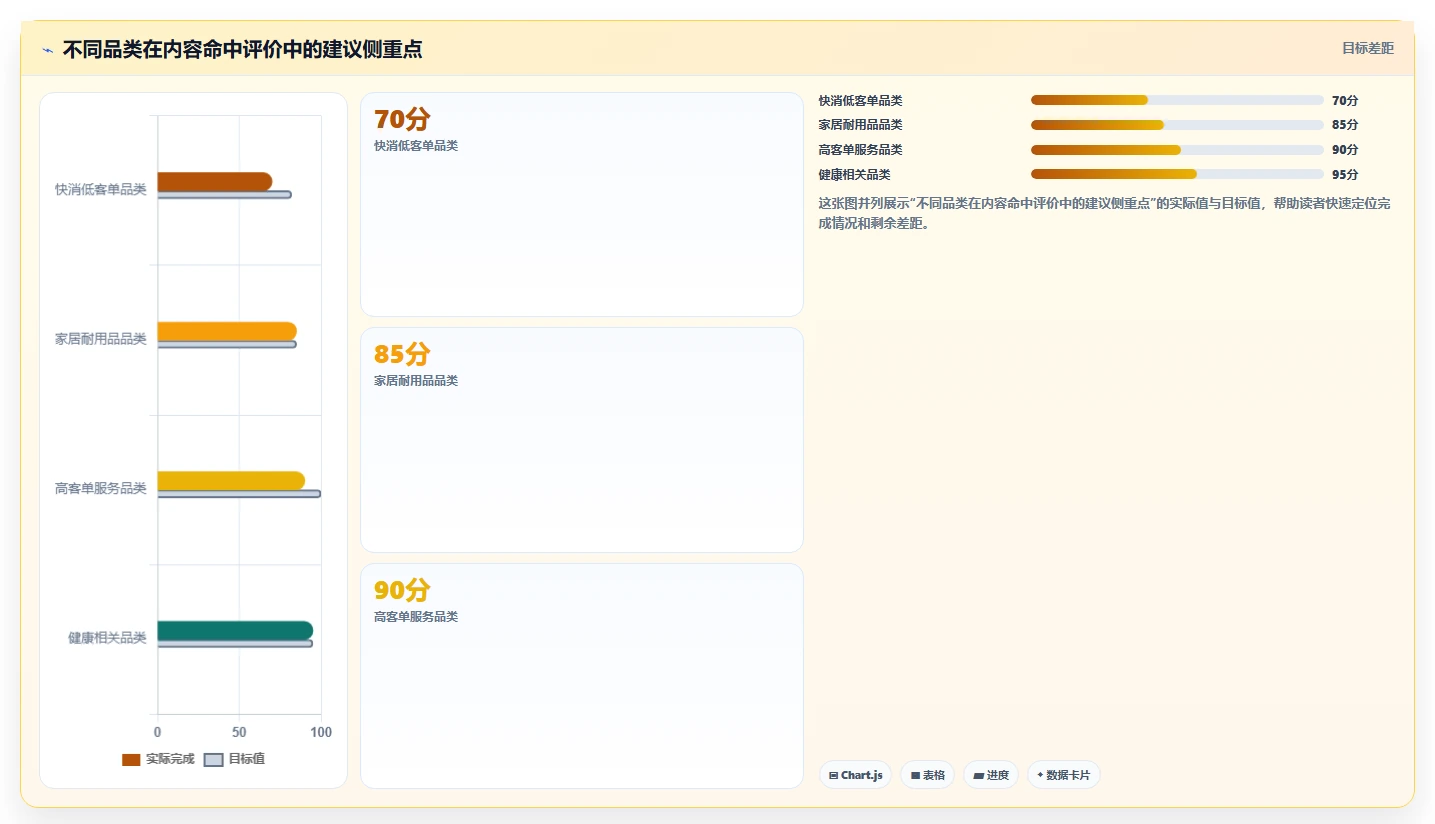Click the 快消低客单品类 chart axis label
The height and width of the screenshot is (824, 1435).
(x=101, y=189)
